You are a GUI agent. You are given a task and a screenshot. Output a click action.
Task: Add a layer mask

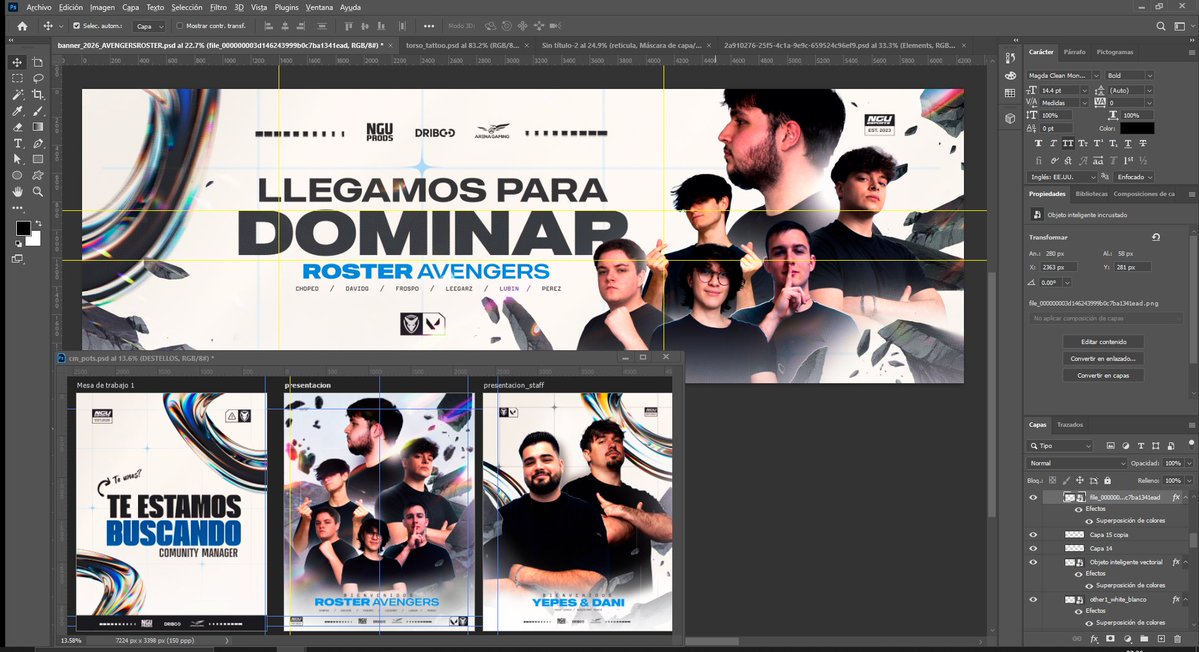1110,639
